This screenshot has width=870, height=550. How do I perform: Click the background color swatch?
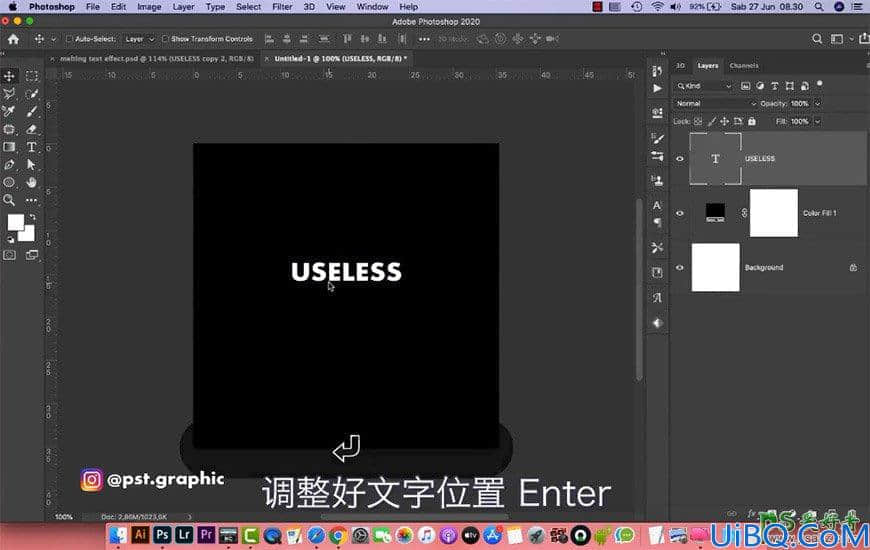point(28,235)
